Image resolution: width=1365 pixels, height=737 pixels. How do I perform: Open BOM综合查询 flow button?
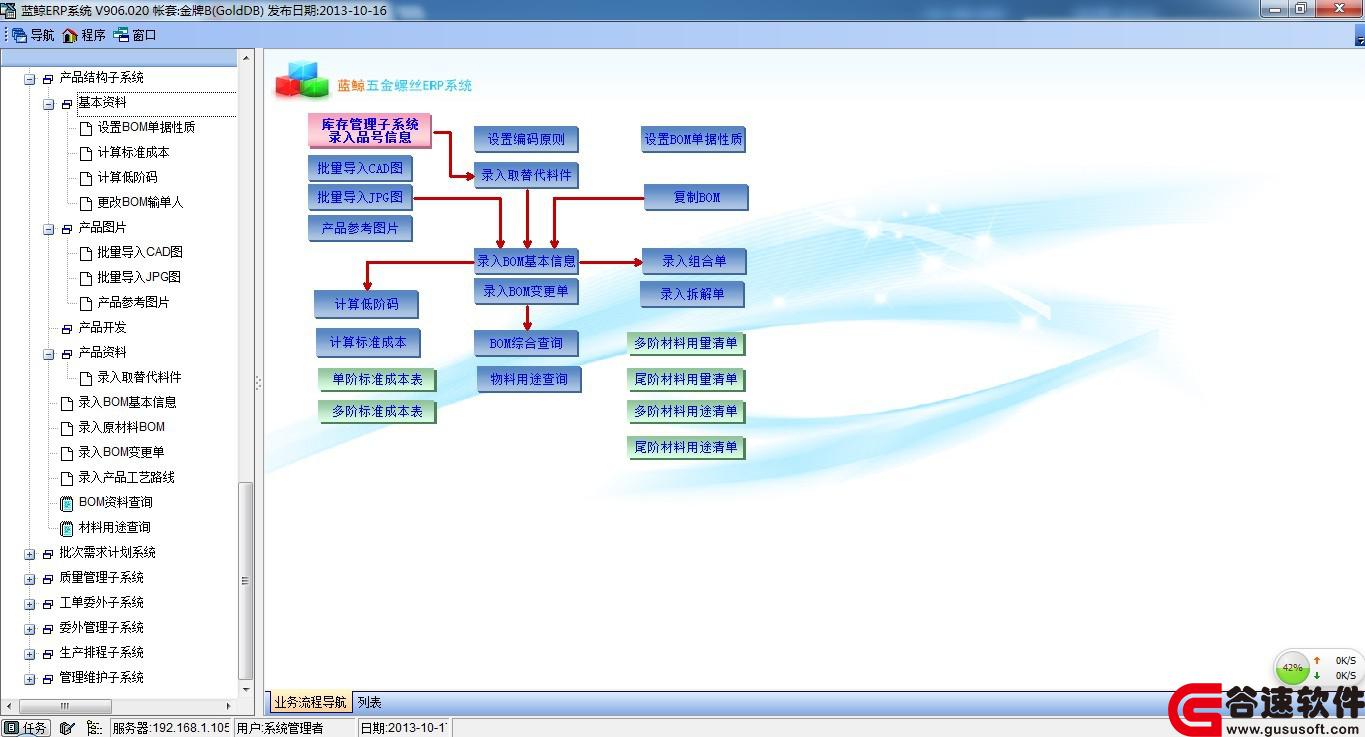(x=526, y=343)
